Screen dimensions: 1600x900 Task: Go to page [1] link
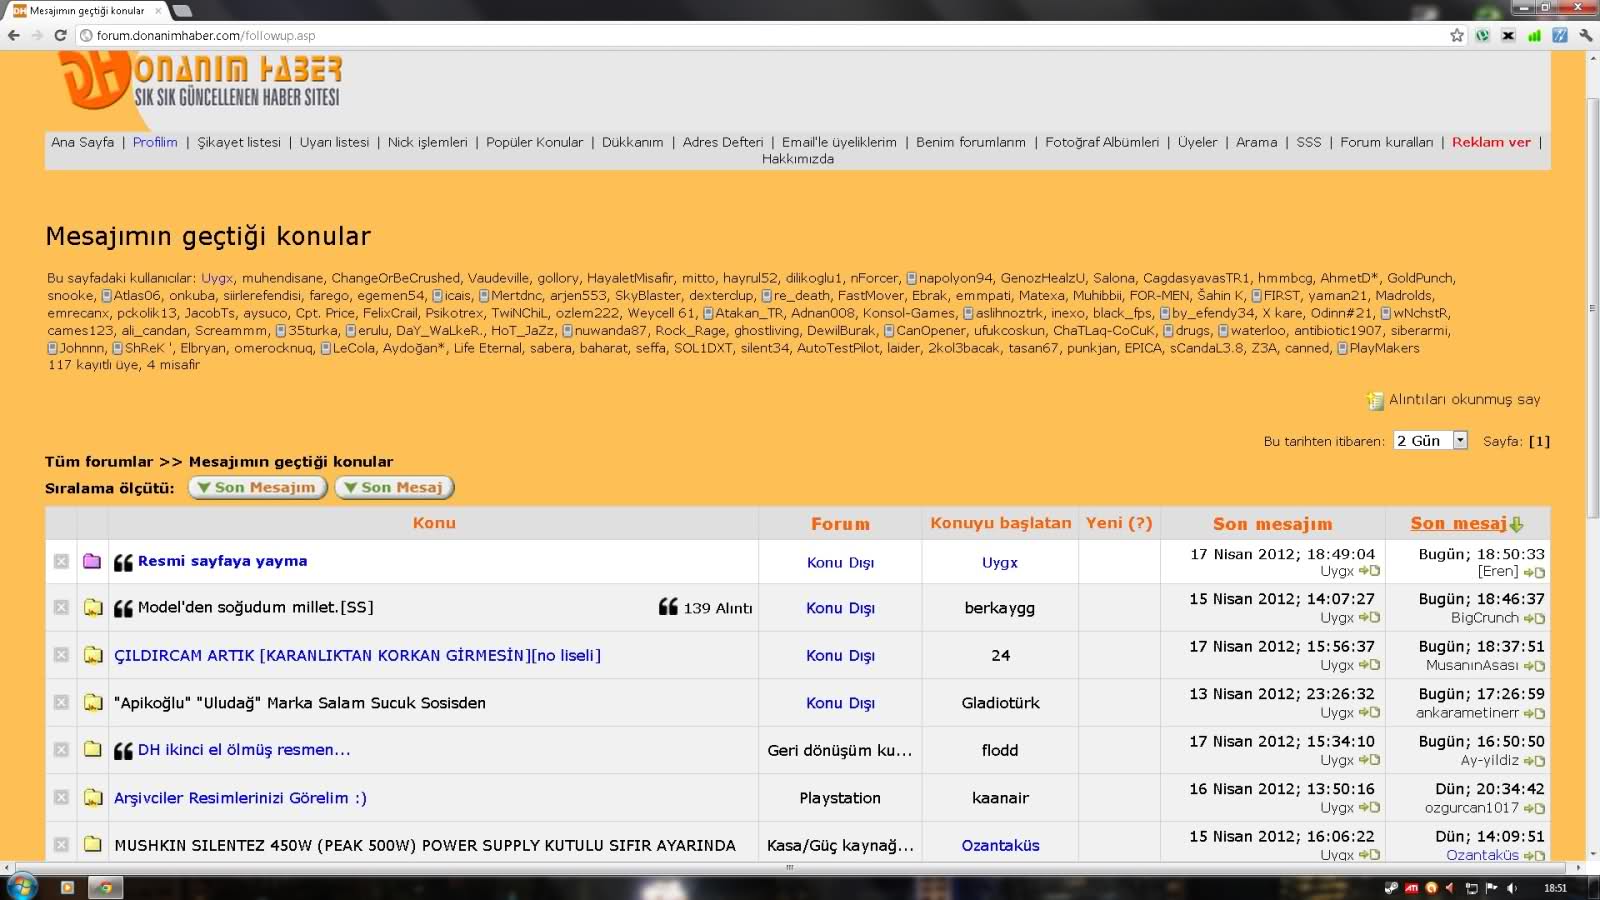(1539, 441)
